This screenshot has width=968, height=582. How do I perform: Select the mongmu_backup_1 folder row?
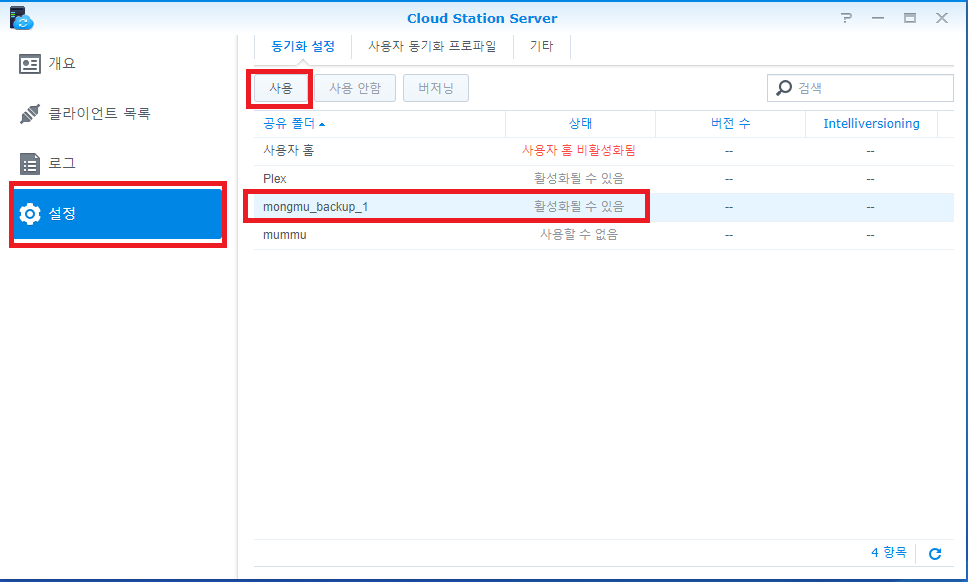pyautogui.click(x=604, y=207)
